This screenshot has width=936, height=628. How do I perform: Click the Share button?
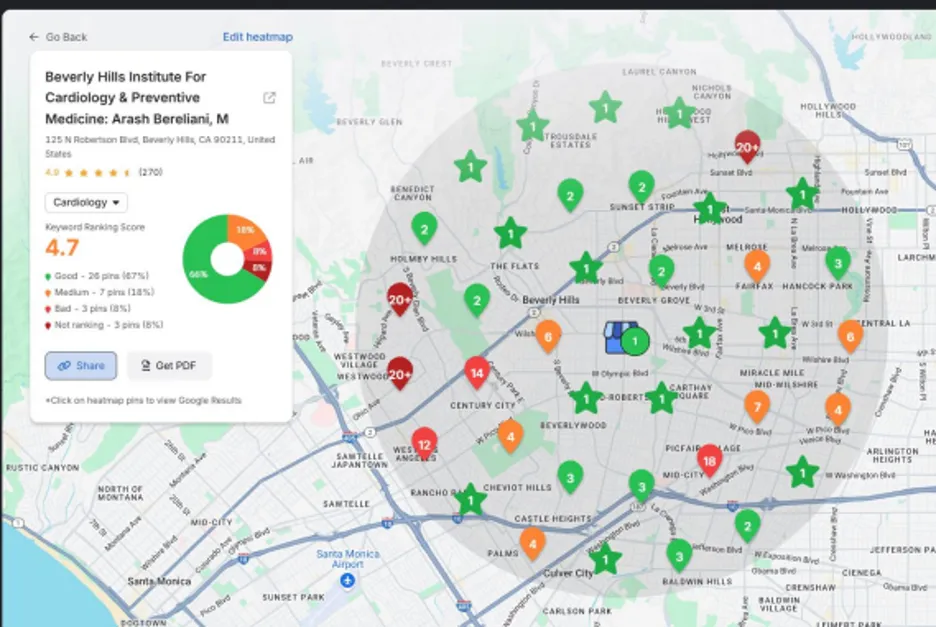pyautogui.click(x=81, y=365)
